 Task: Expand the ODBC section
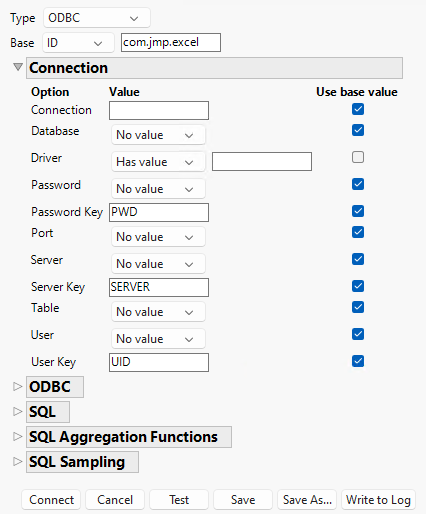coord(17,387)
